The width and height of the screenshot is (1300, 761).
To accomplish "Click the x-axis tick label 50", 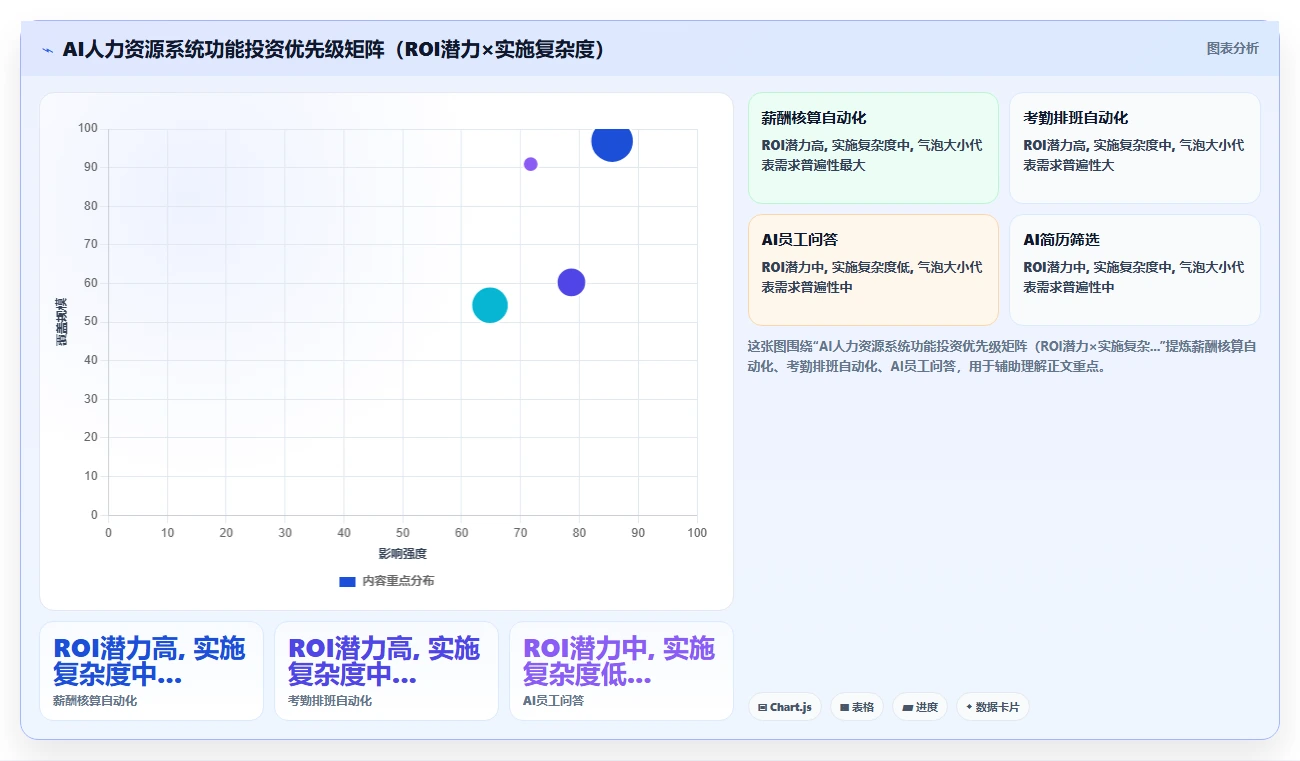I will pos(403,533).
